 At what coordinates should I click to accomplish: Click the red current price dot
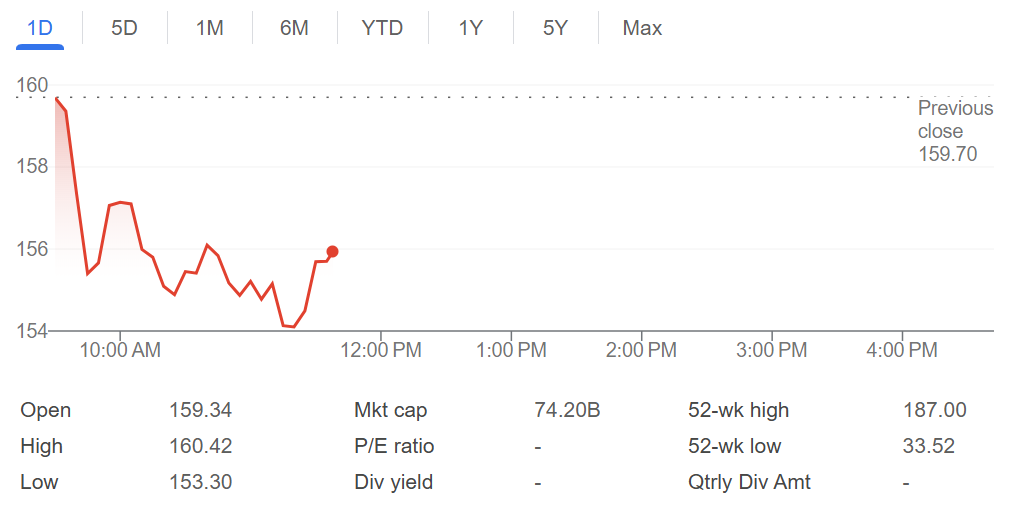(332, 252)
